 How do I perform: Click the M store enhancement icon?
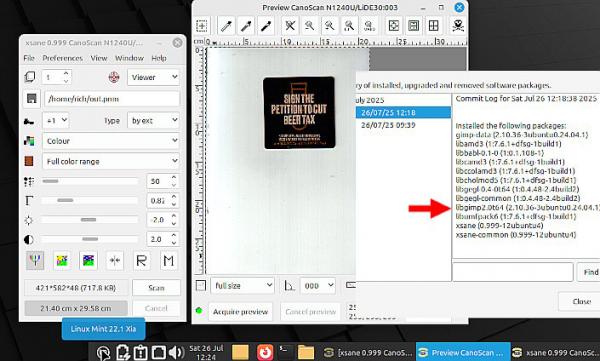(168, 261)
